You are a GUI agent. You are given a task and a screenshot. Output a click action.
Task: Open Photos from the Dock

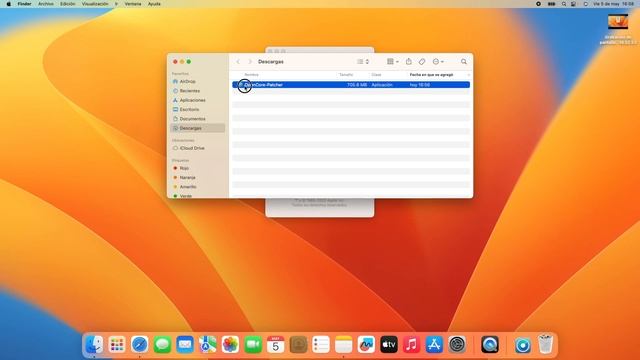(x=230, y=345)
